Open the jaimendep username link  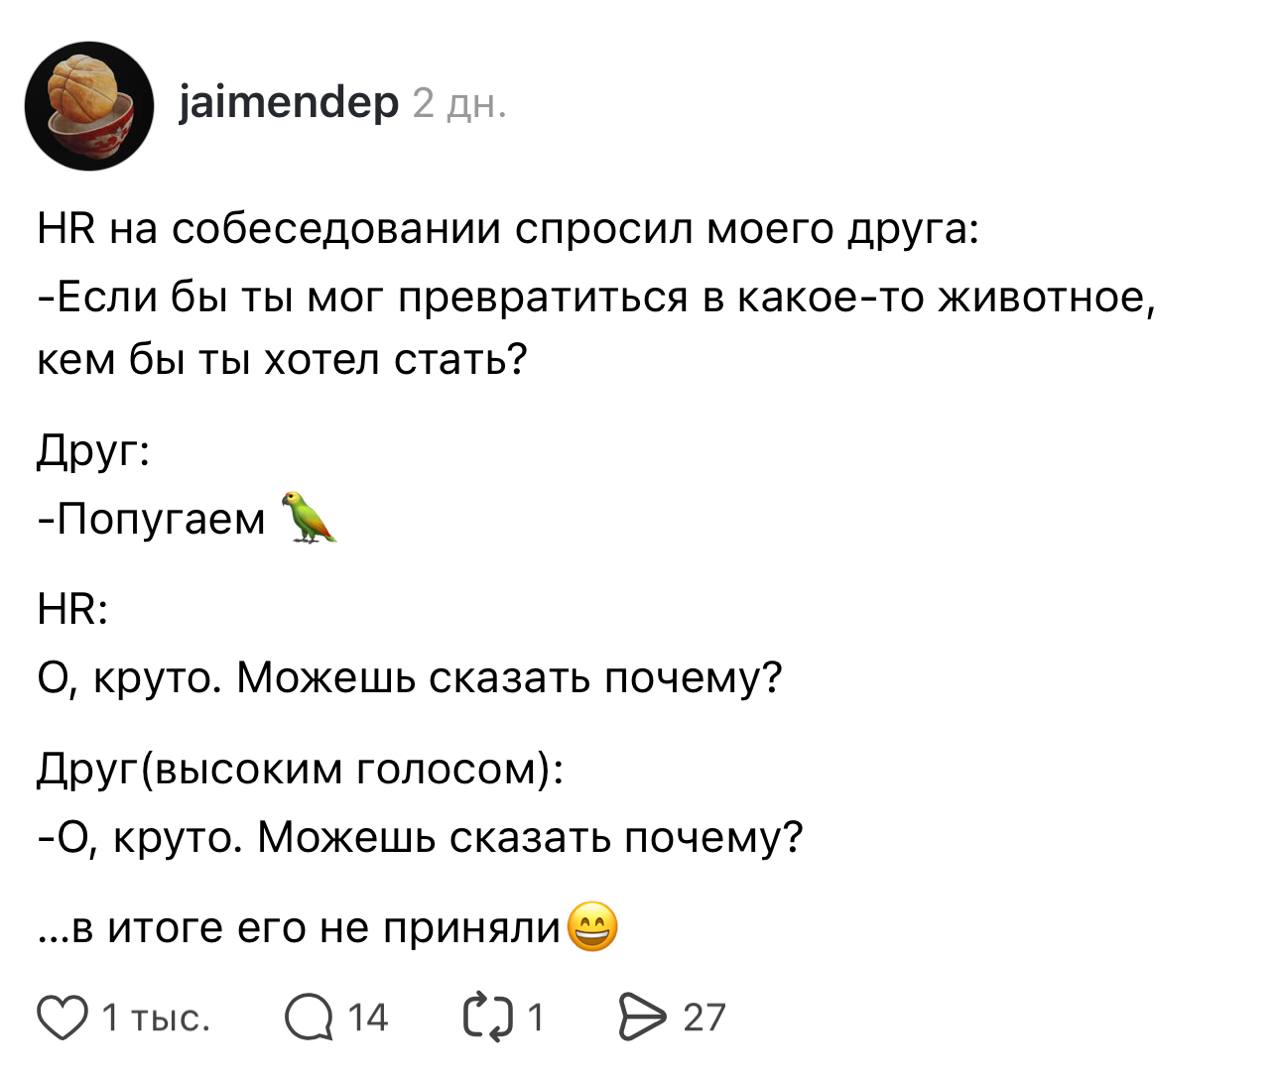click(289, 102)
